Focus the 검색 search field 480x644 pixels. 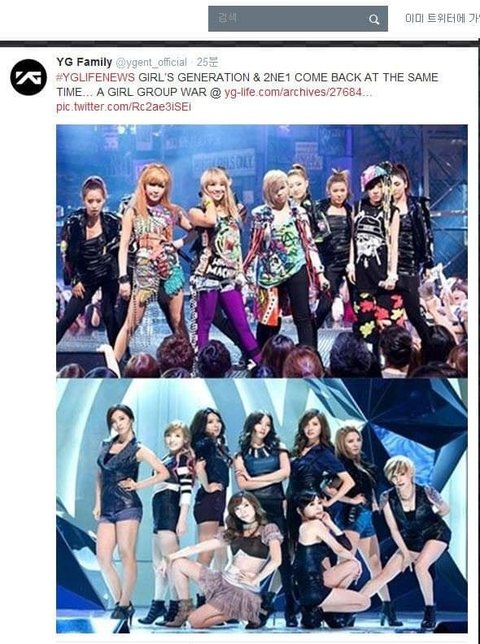[298, 19]
